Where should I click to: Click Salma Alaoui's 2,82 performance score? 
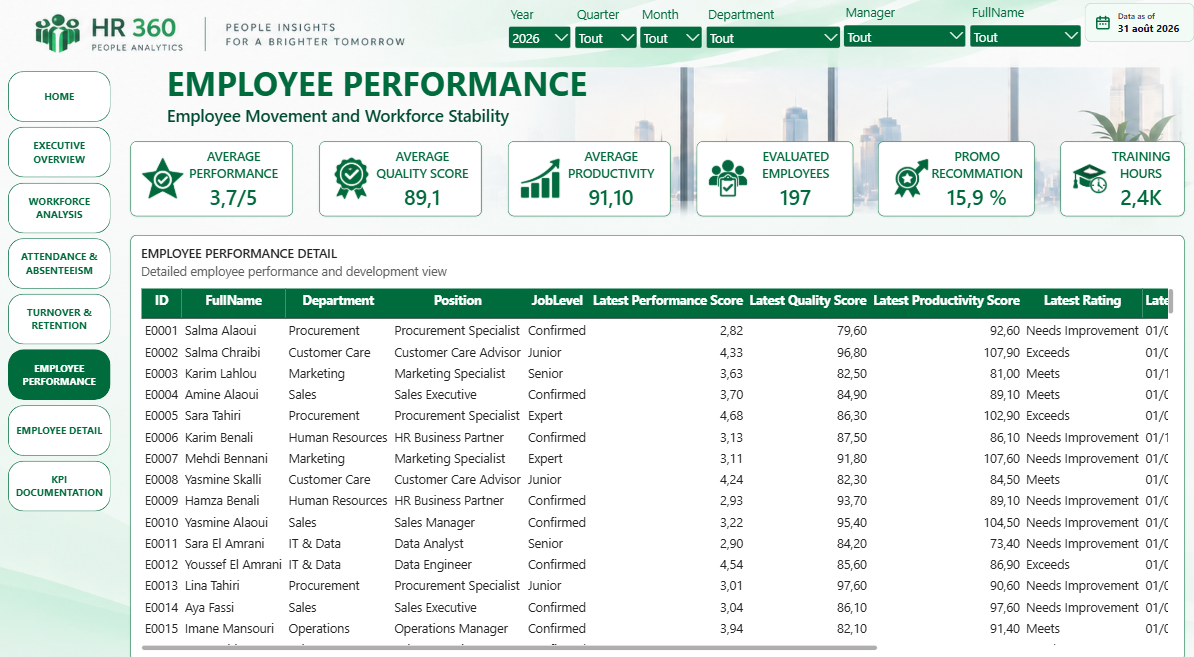click(x=731, y=330)
